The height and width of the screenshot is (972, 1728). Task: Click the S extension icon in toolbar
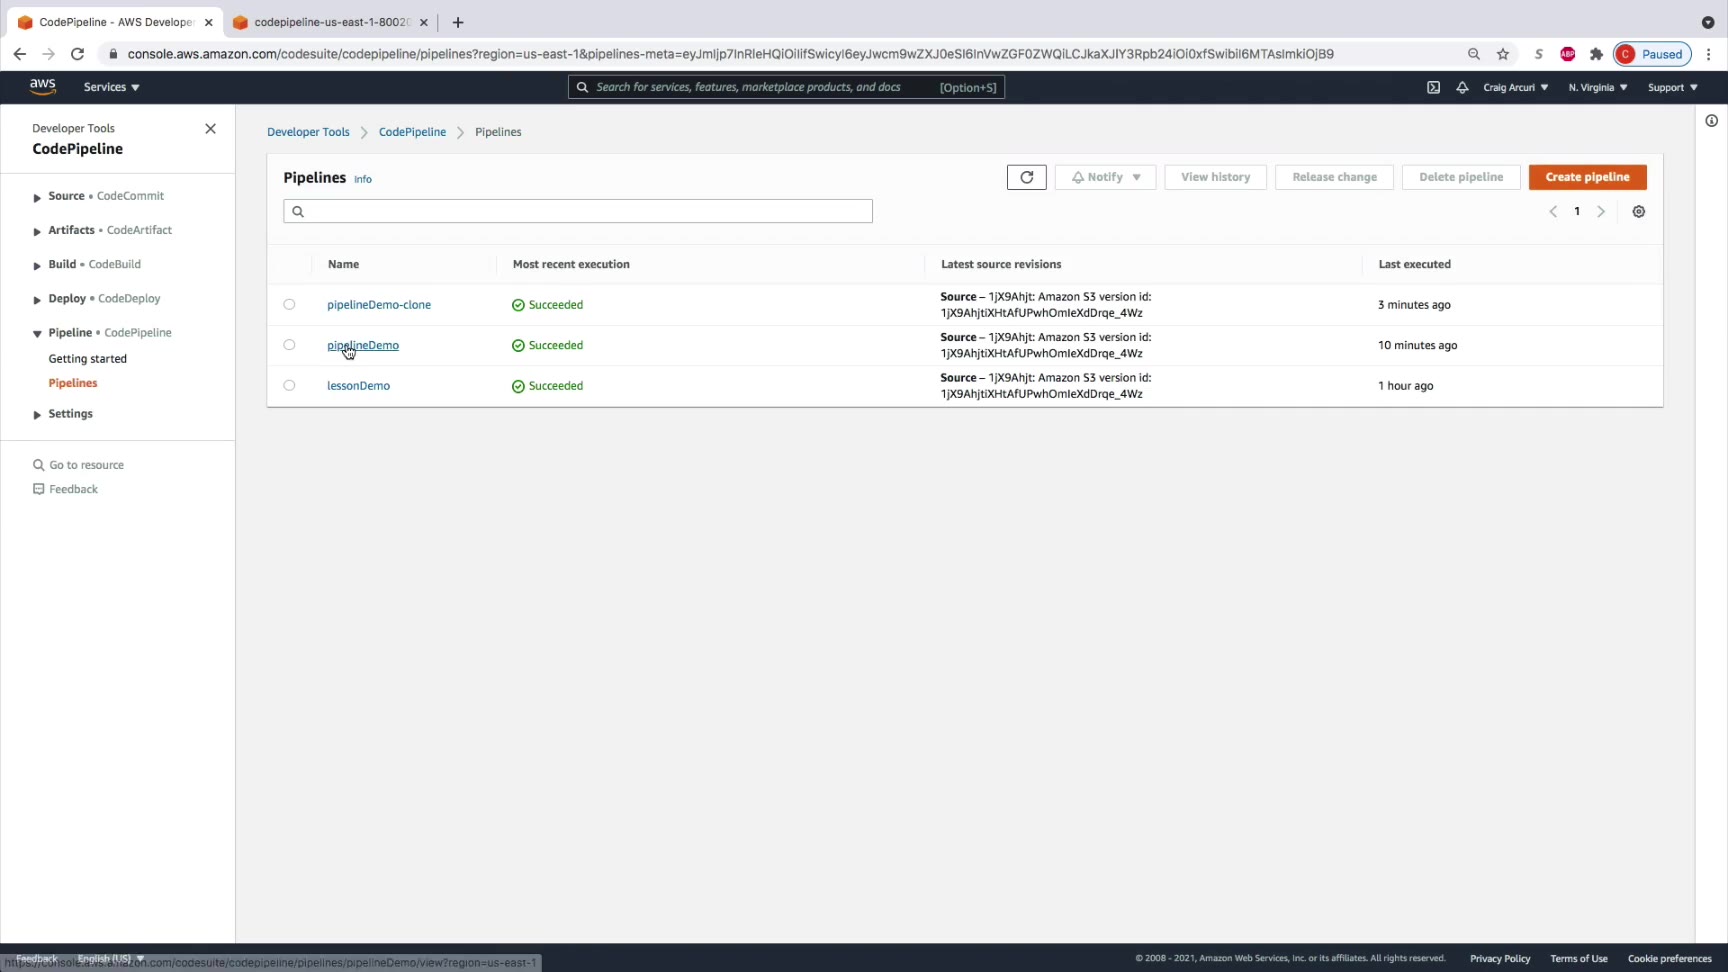[x=1538, y=54]
